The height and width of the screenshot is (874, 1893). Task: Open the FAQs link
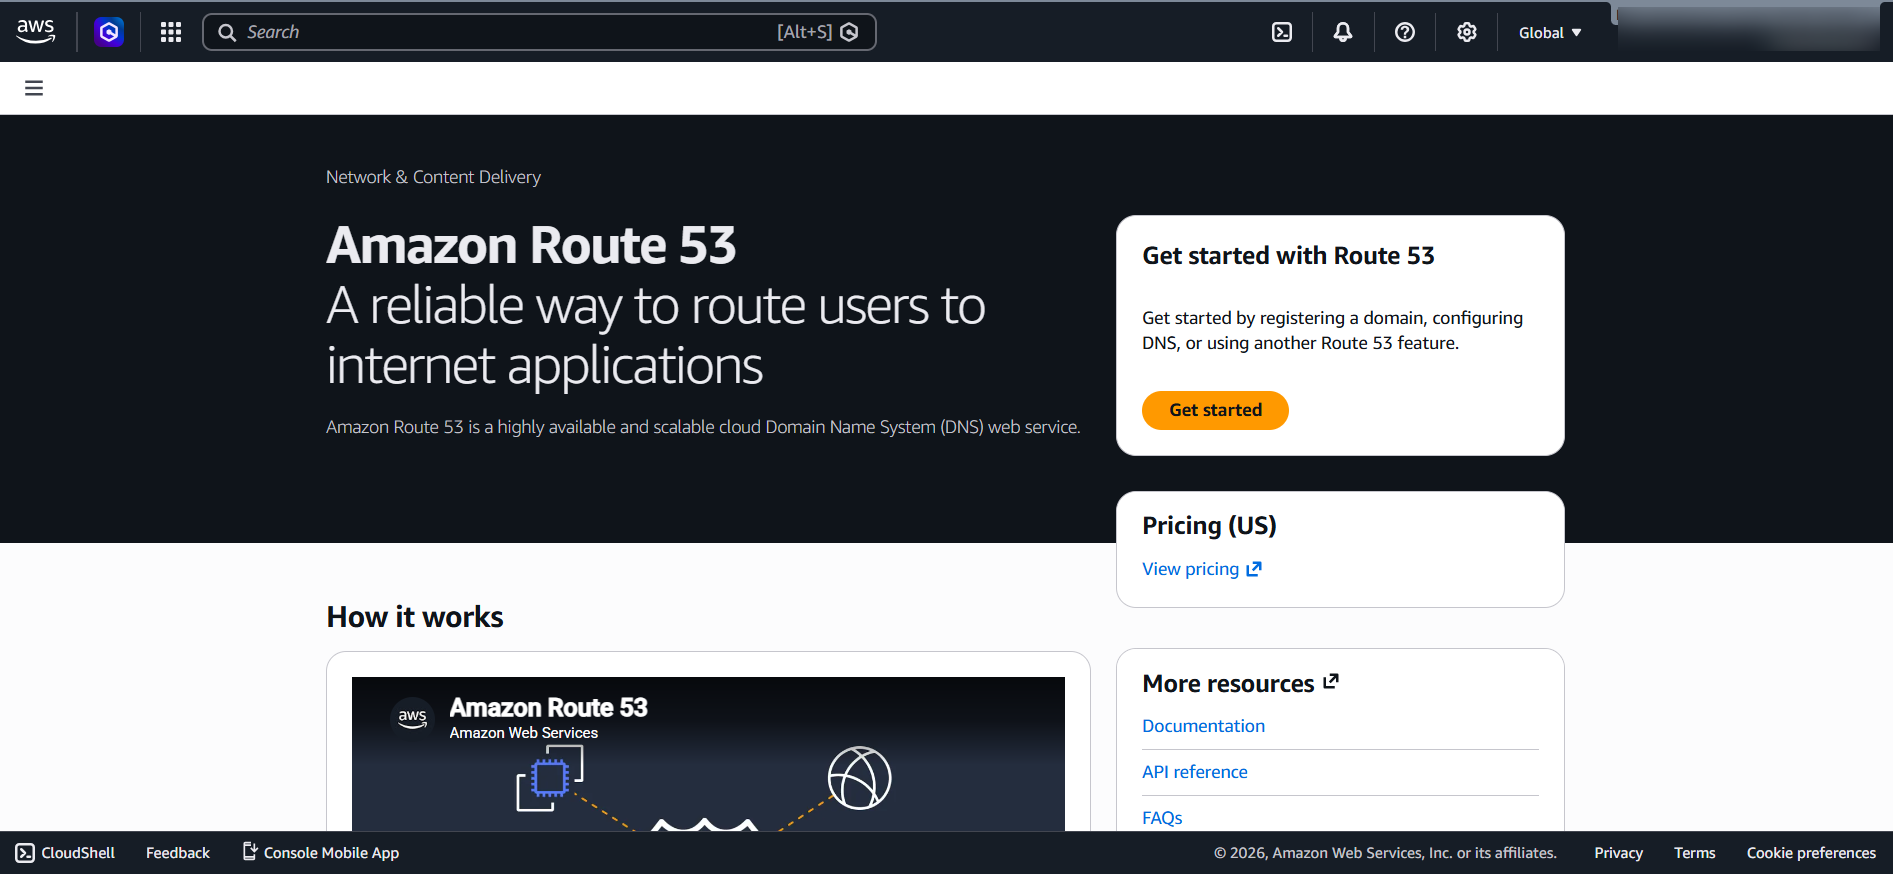[1162, 818]
